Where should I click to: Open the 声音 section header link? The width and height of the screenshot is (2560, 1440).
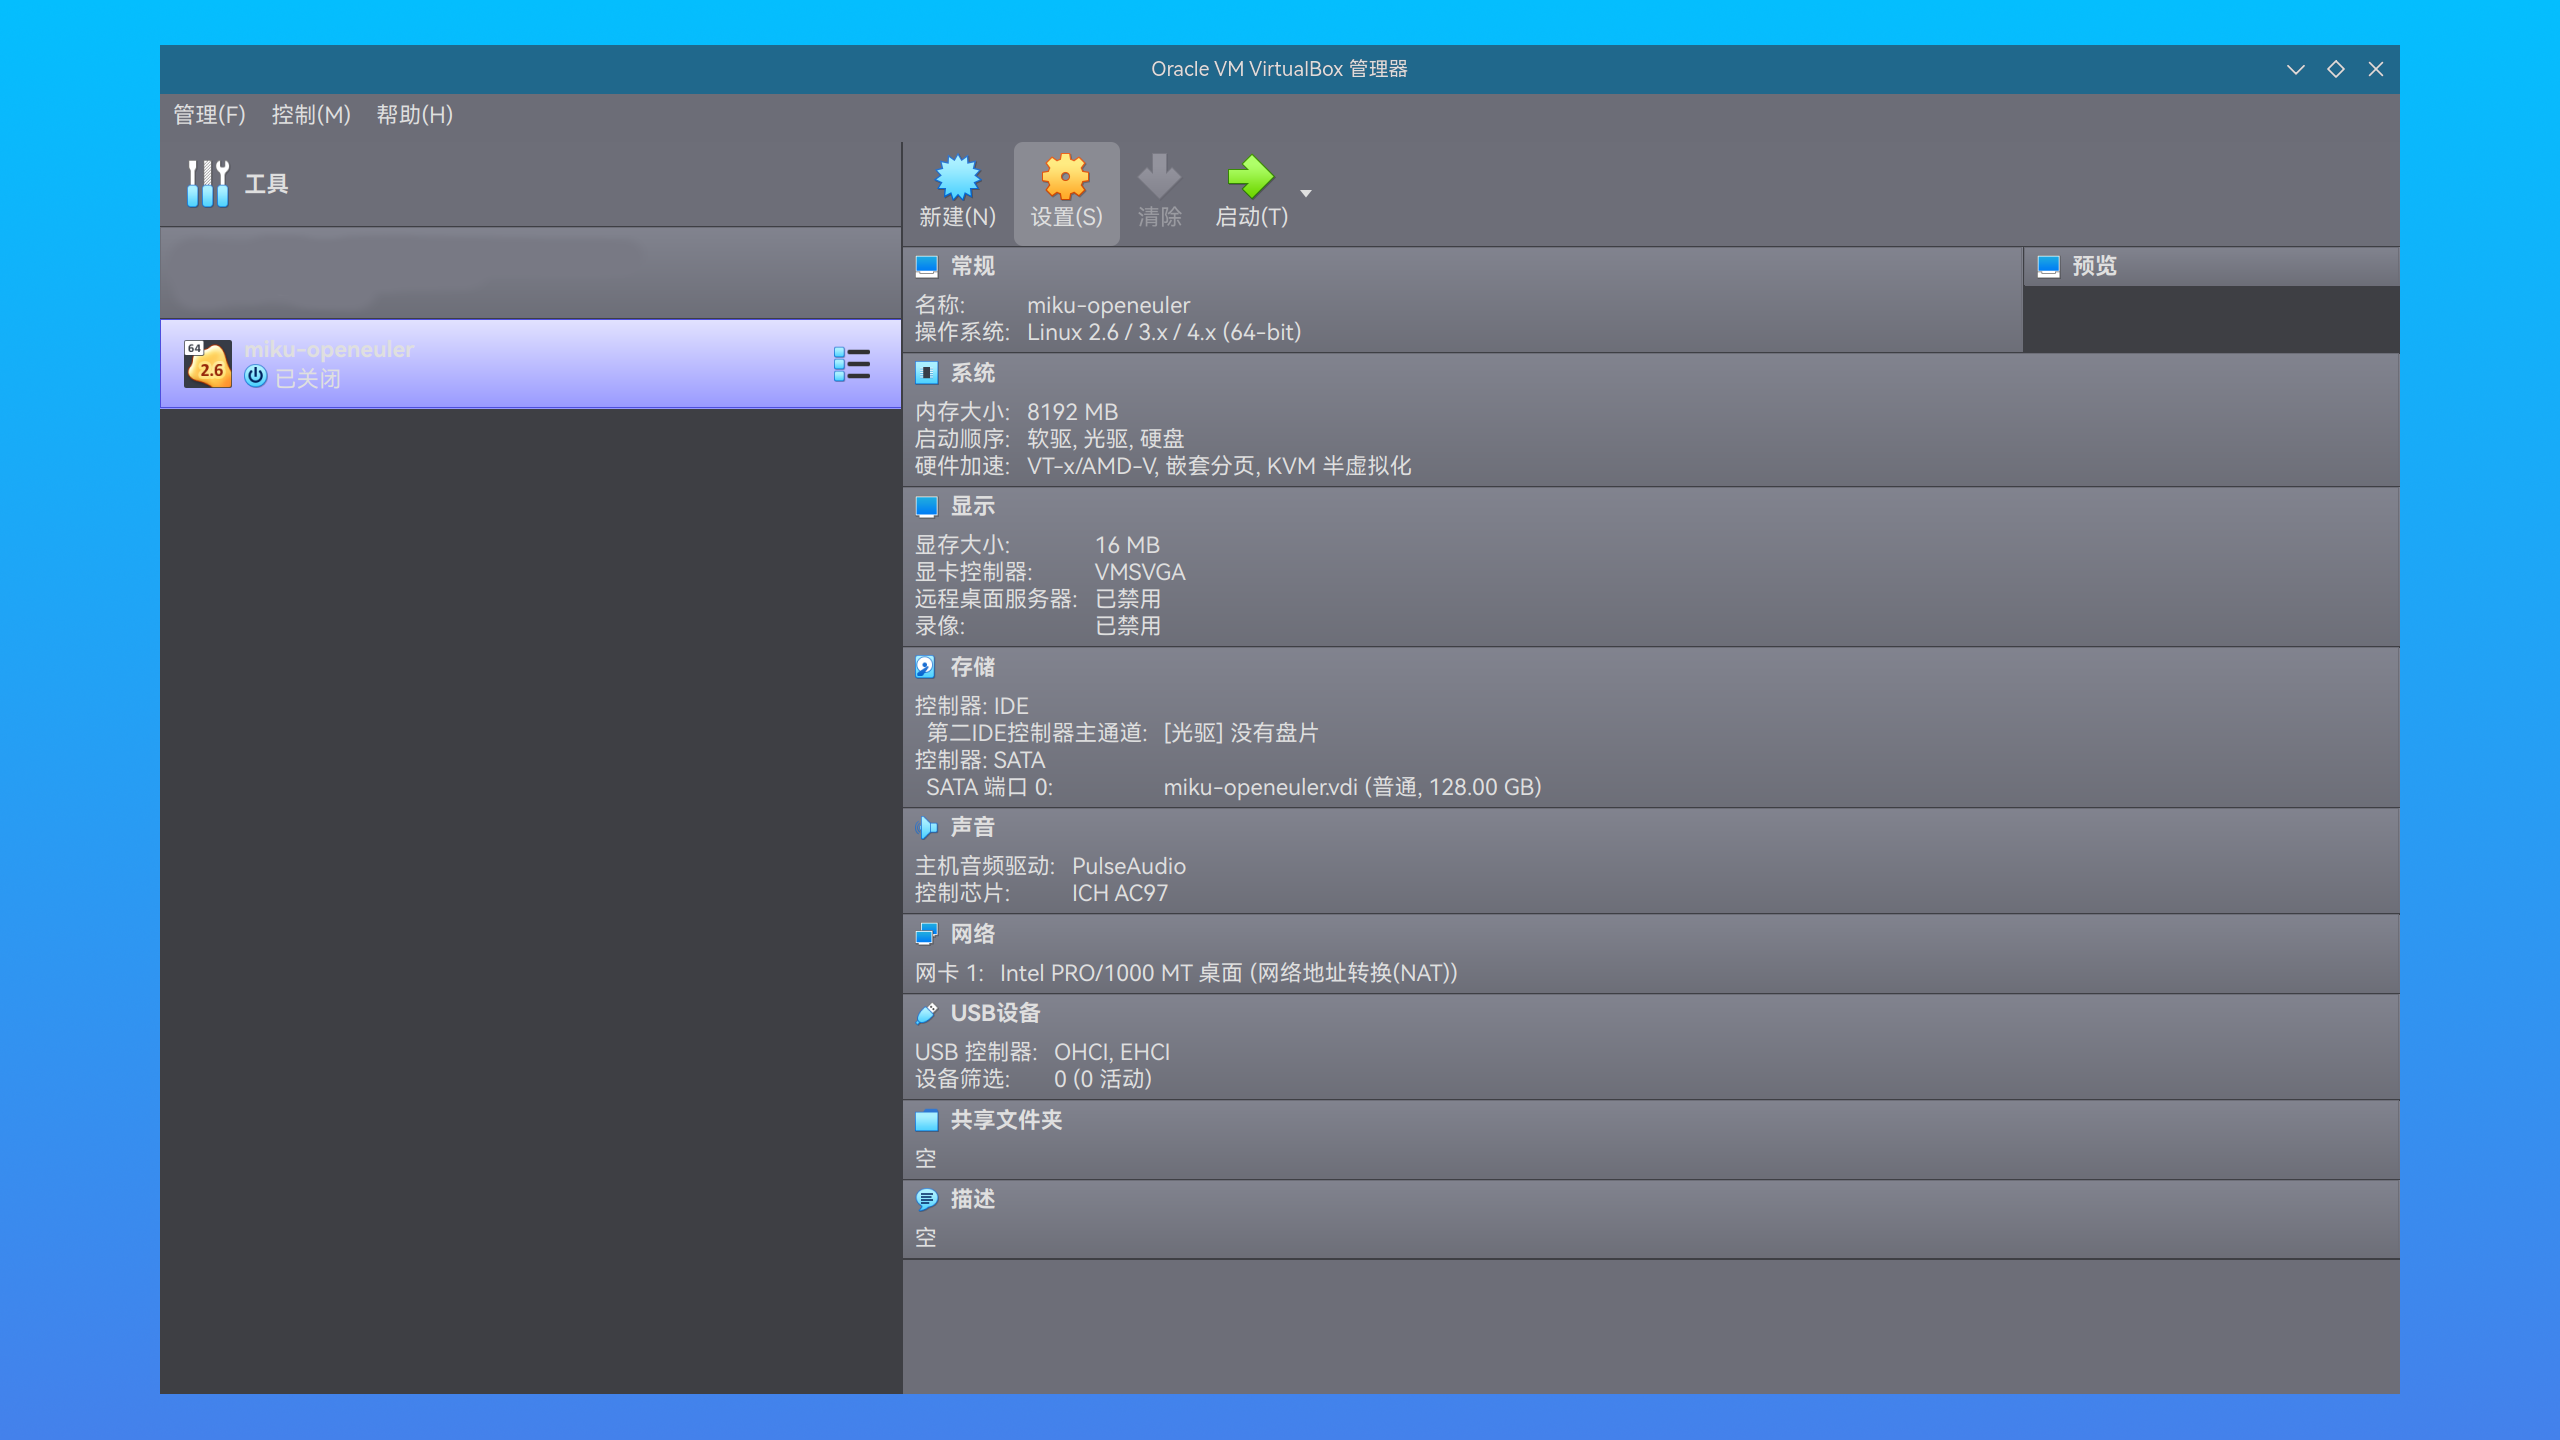972,827
